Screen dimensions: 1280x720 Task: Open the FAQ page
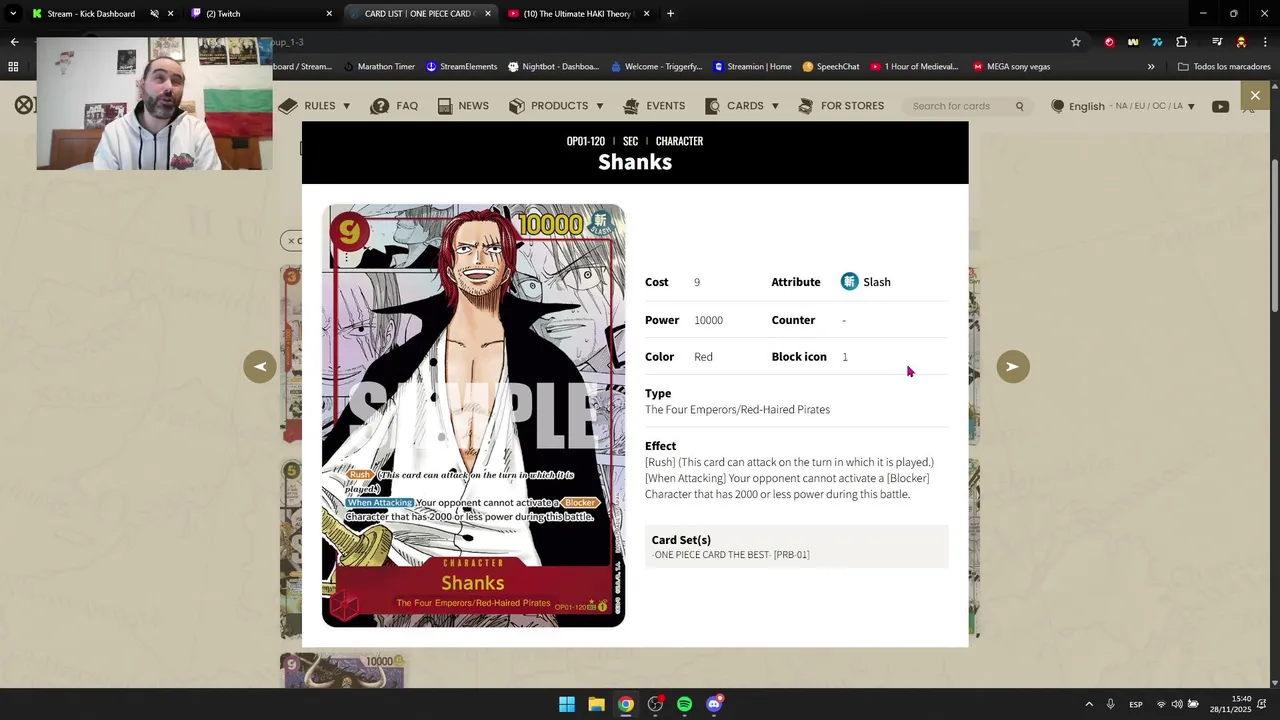[394, 106]
